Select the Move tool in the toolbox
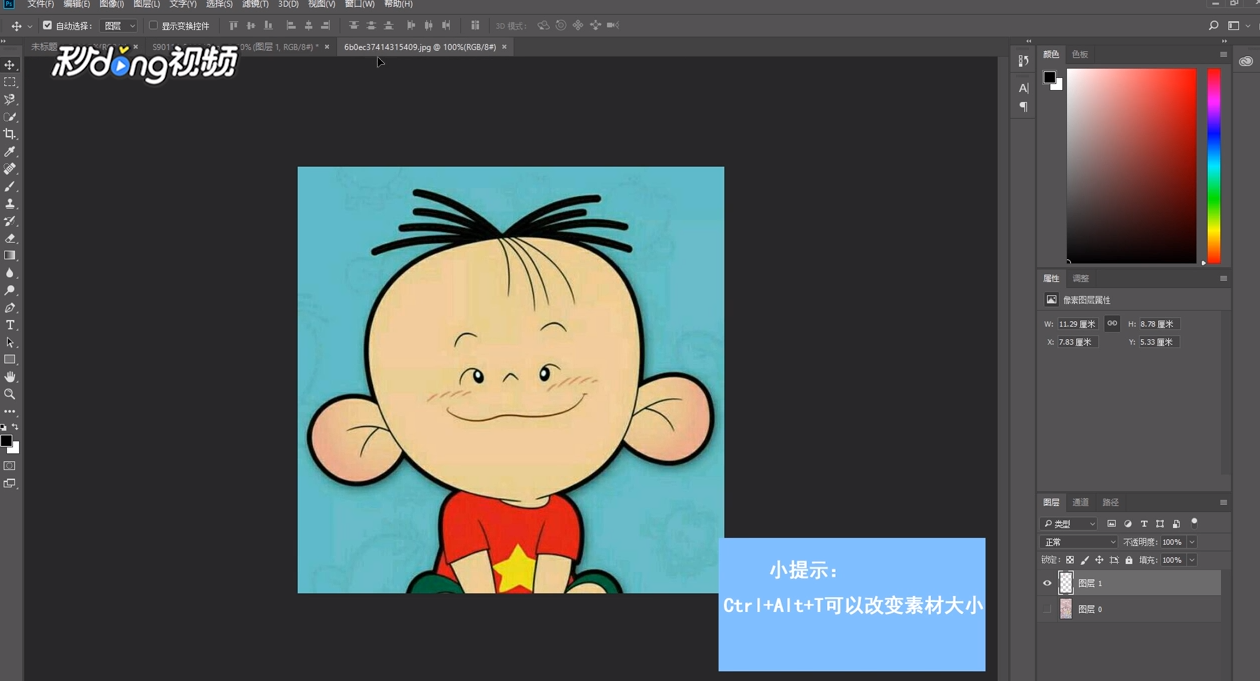Viewport: 1260px width, 681px height. click(x=10, y=65)
